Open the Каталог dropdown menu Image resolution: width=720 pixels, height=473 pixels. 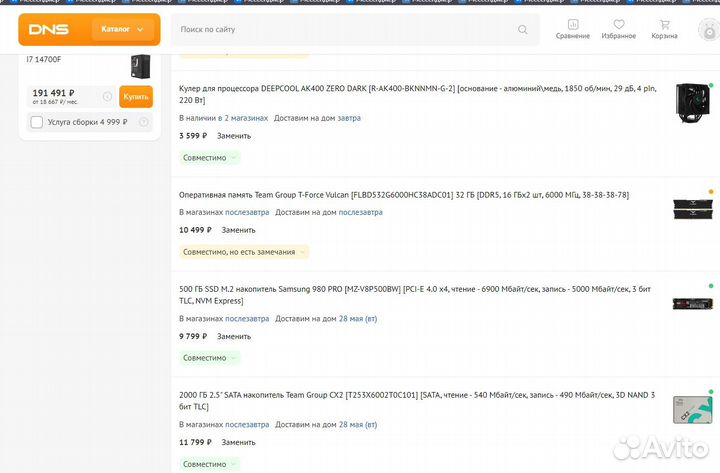coord(122,29)
